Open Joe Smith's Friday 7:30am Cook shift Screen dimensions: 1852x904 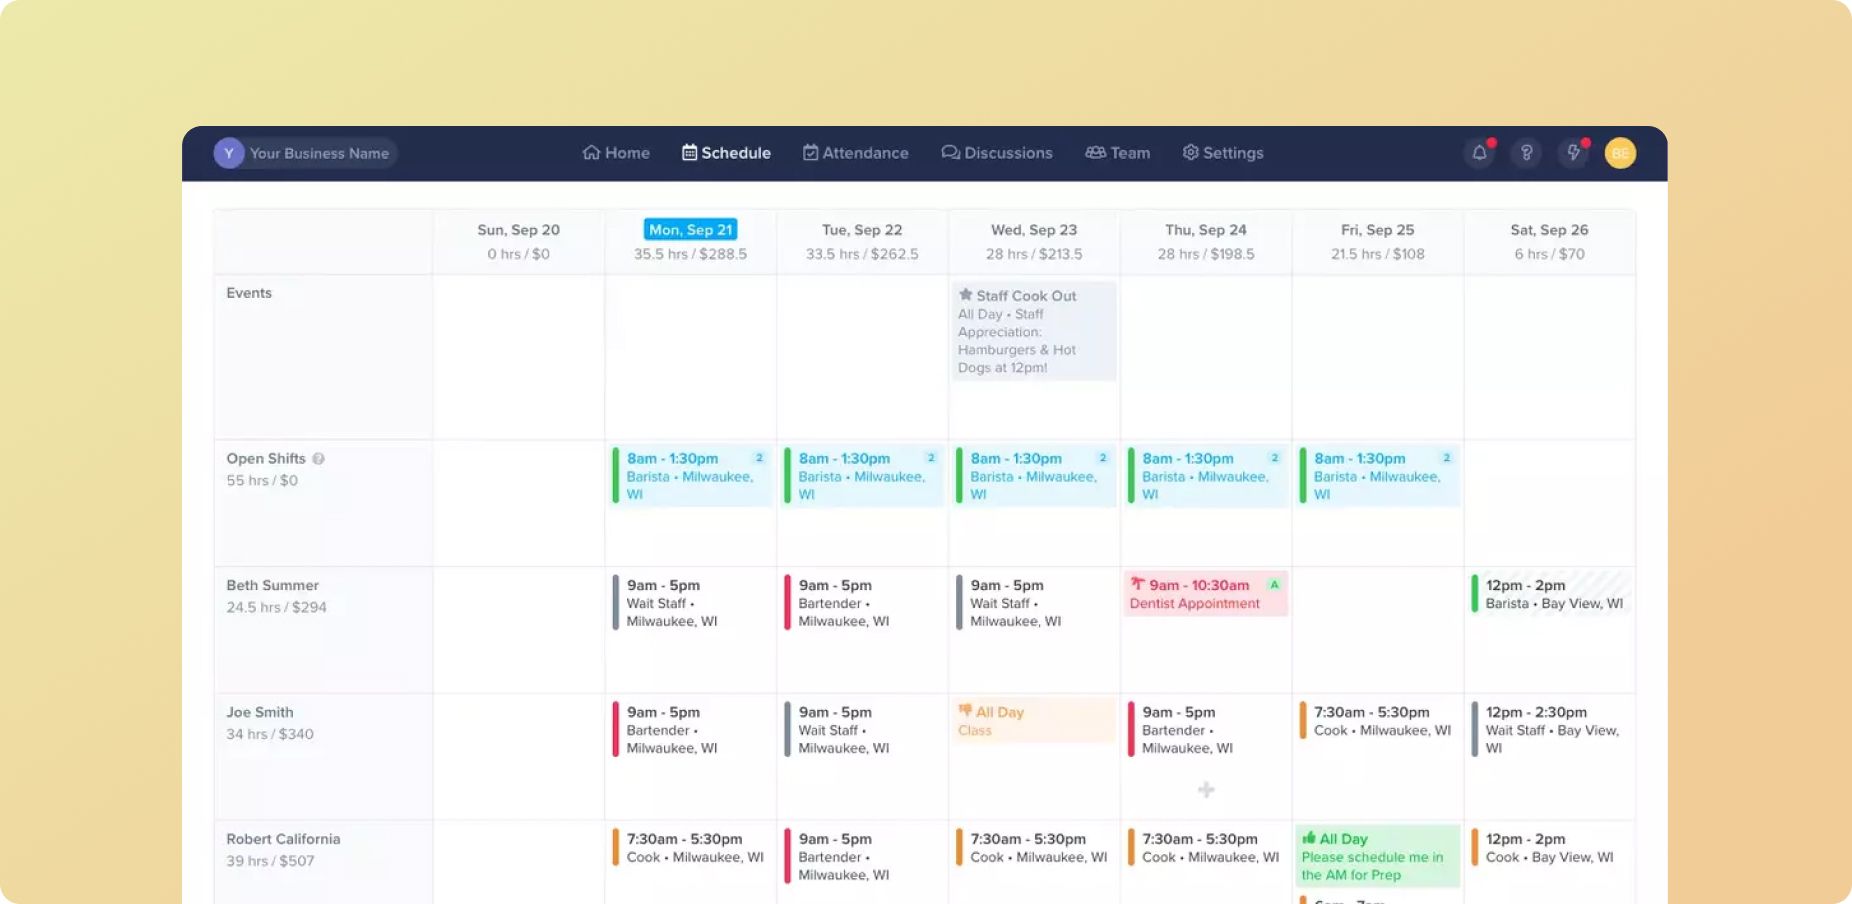(1379, 721)
